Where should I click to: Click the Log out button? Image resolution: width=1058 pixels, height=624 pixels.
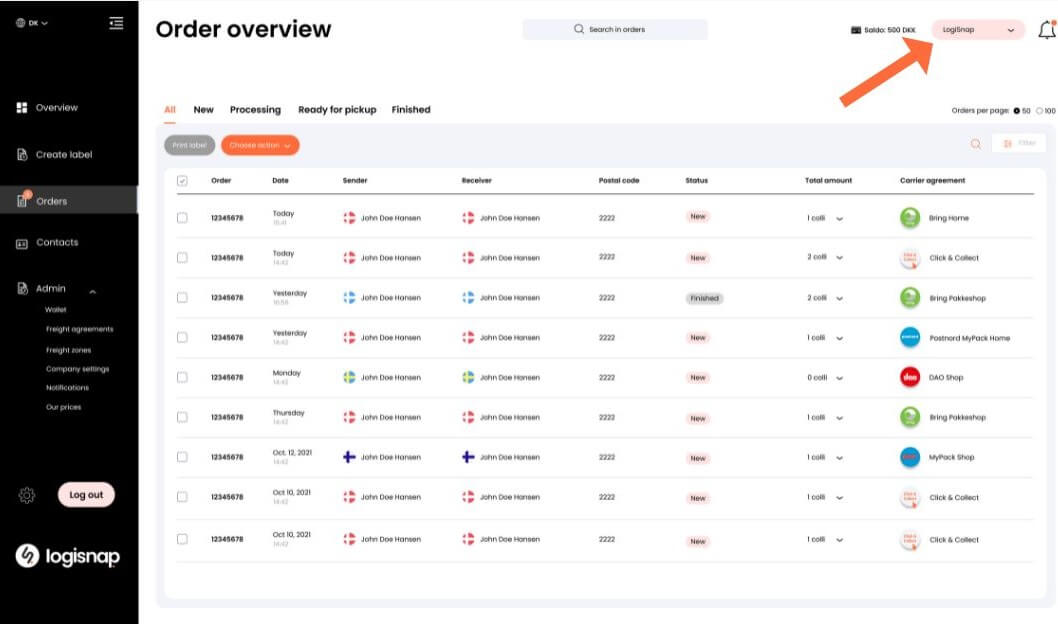click(x=86, y=494)
